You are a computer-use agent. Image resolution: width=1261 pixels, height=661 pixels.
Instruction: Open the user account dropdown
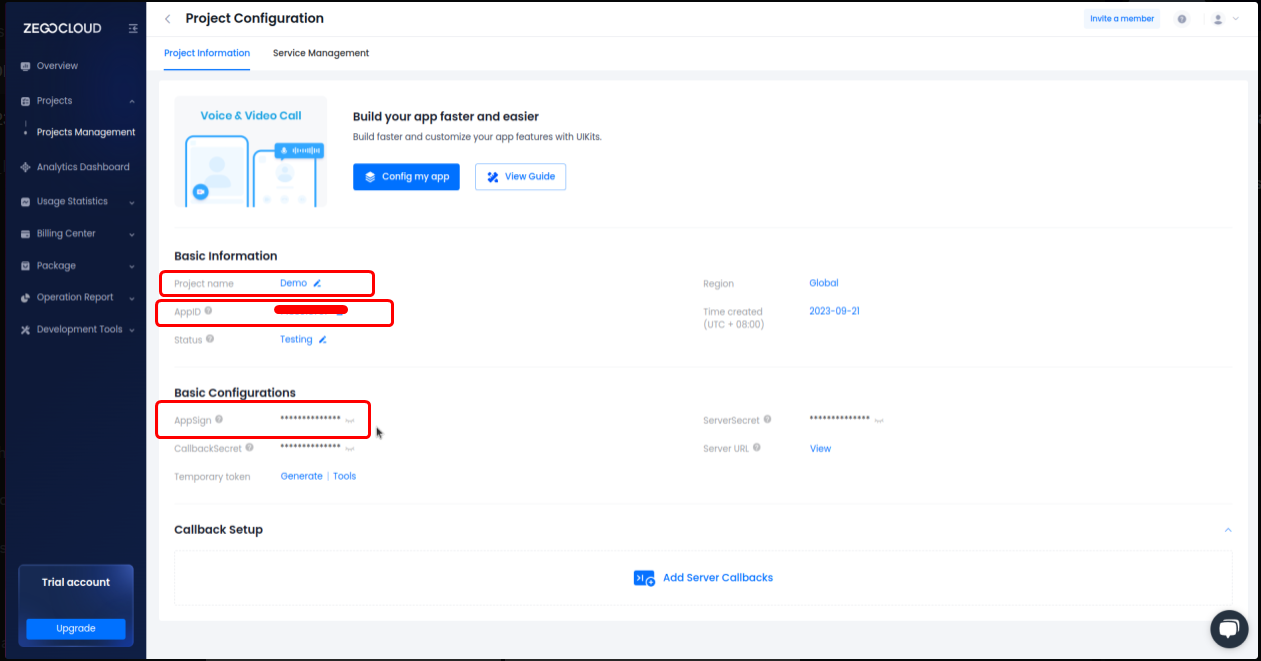pyautogui.click(x=1225, y=19)
